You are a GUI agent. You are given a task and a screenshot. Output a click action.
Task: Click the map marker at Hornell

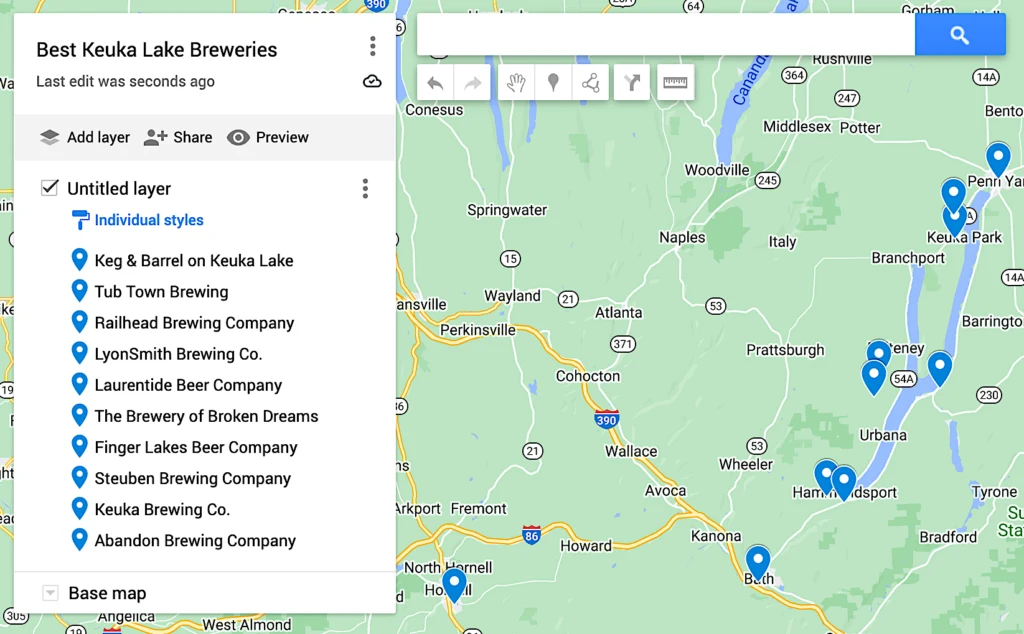pos(454,584)
